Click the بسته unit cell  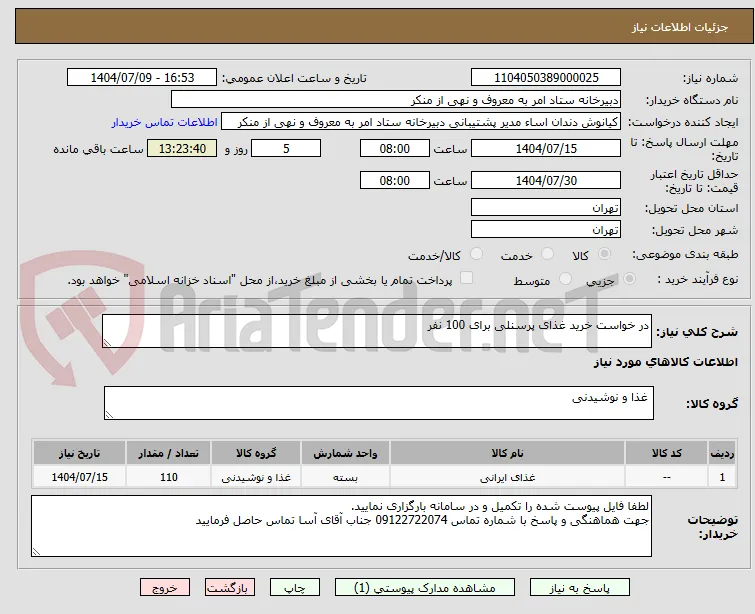pos(345,477)
